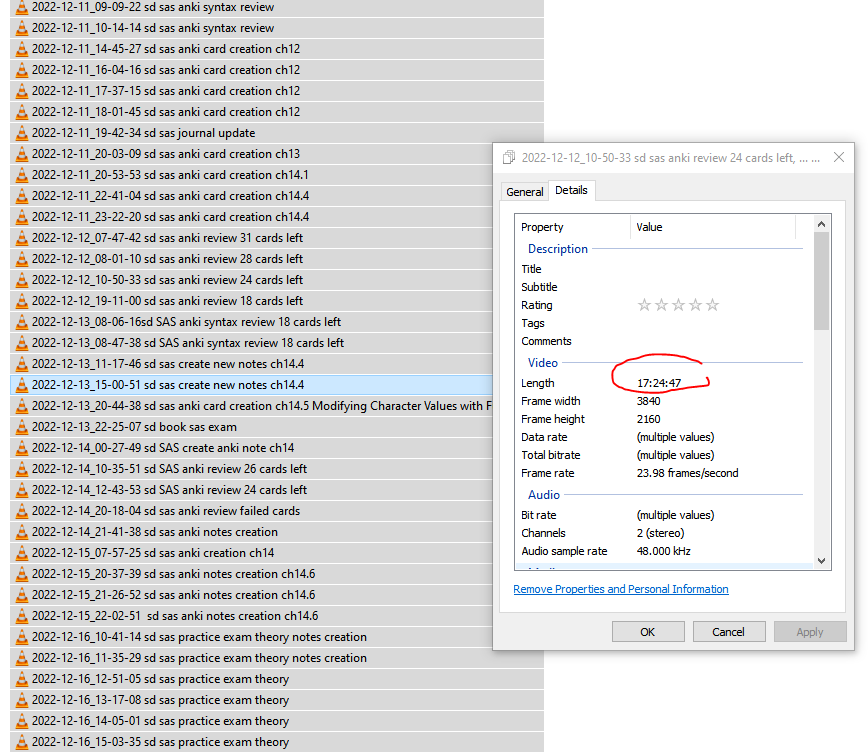868x754 pixels.
Task: Click the Apply button
Action: click(x=810, y=631)
